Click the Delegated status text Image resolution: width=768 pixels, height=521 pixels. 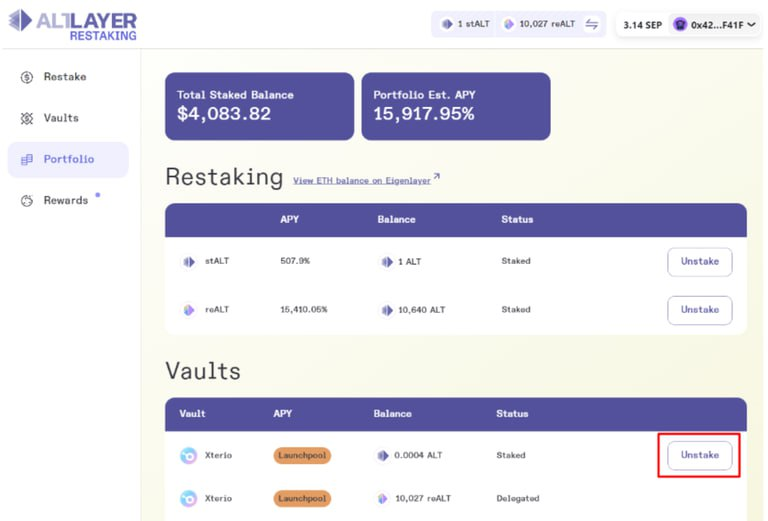click(x=518, y=498)
